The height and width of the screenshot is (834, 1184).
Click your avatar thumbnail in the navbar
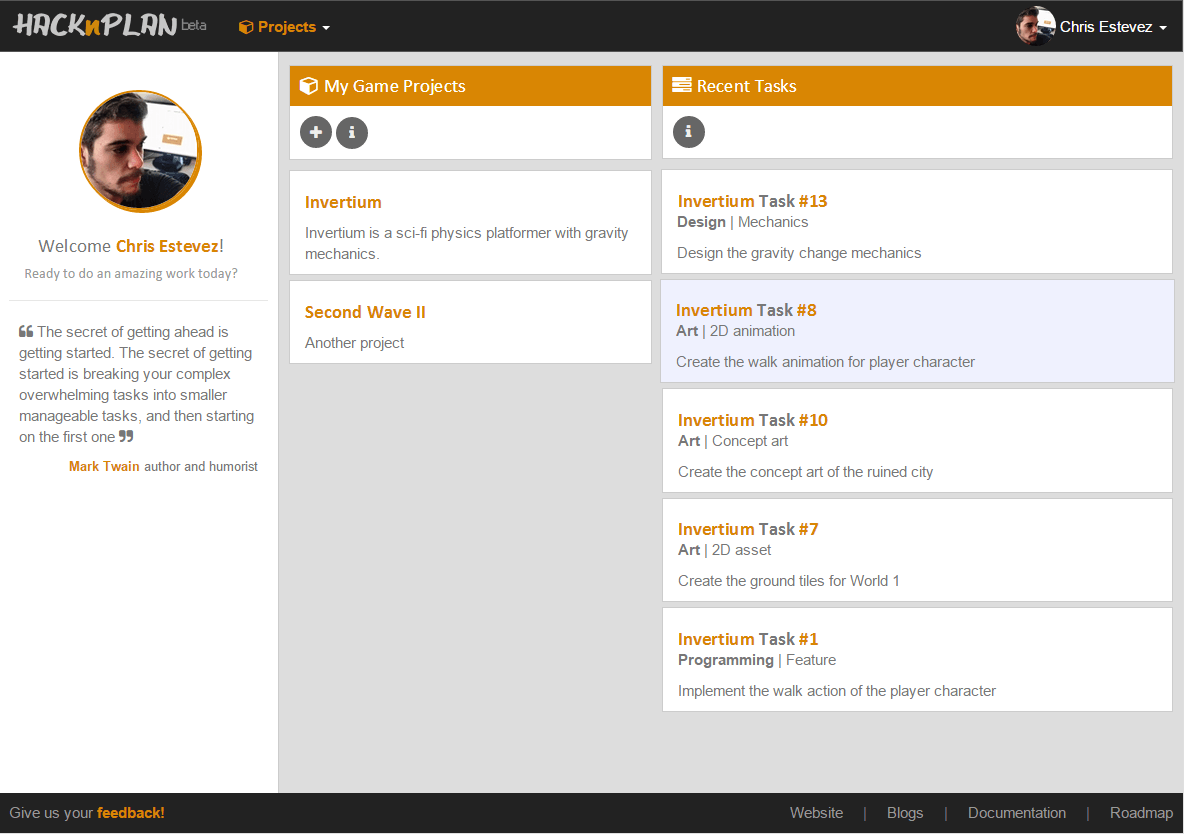click(1035, 26)
